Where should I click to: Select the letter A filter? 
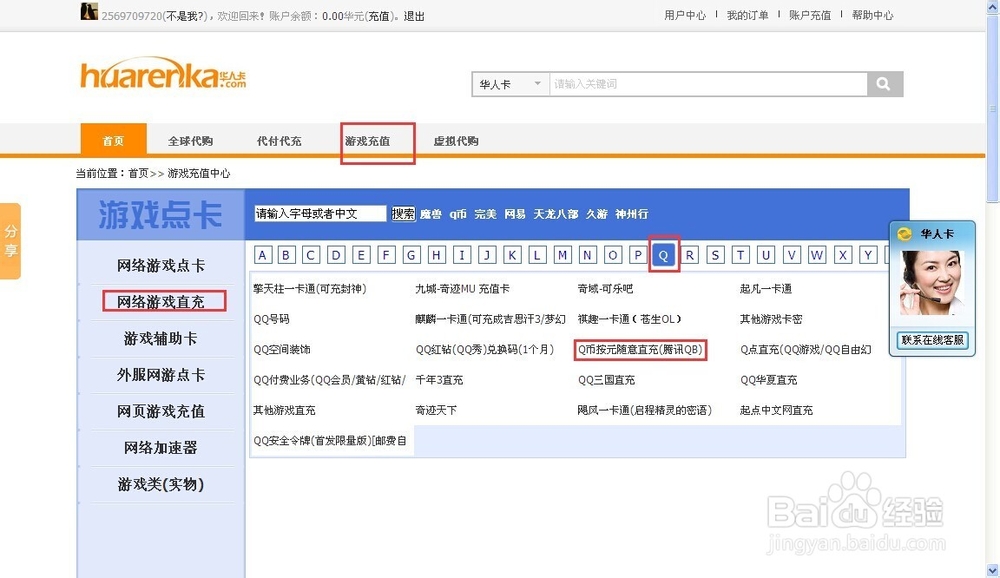coord(262,255)
